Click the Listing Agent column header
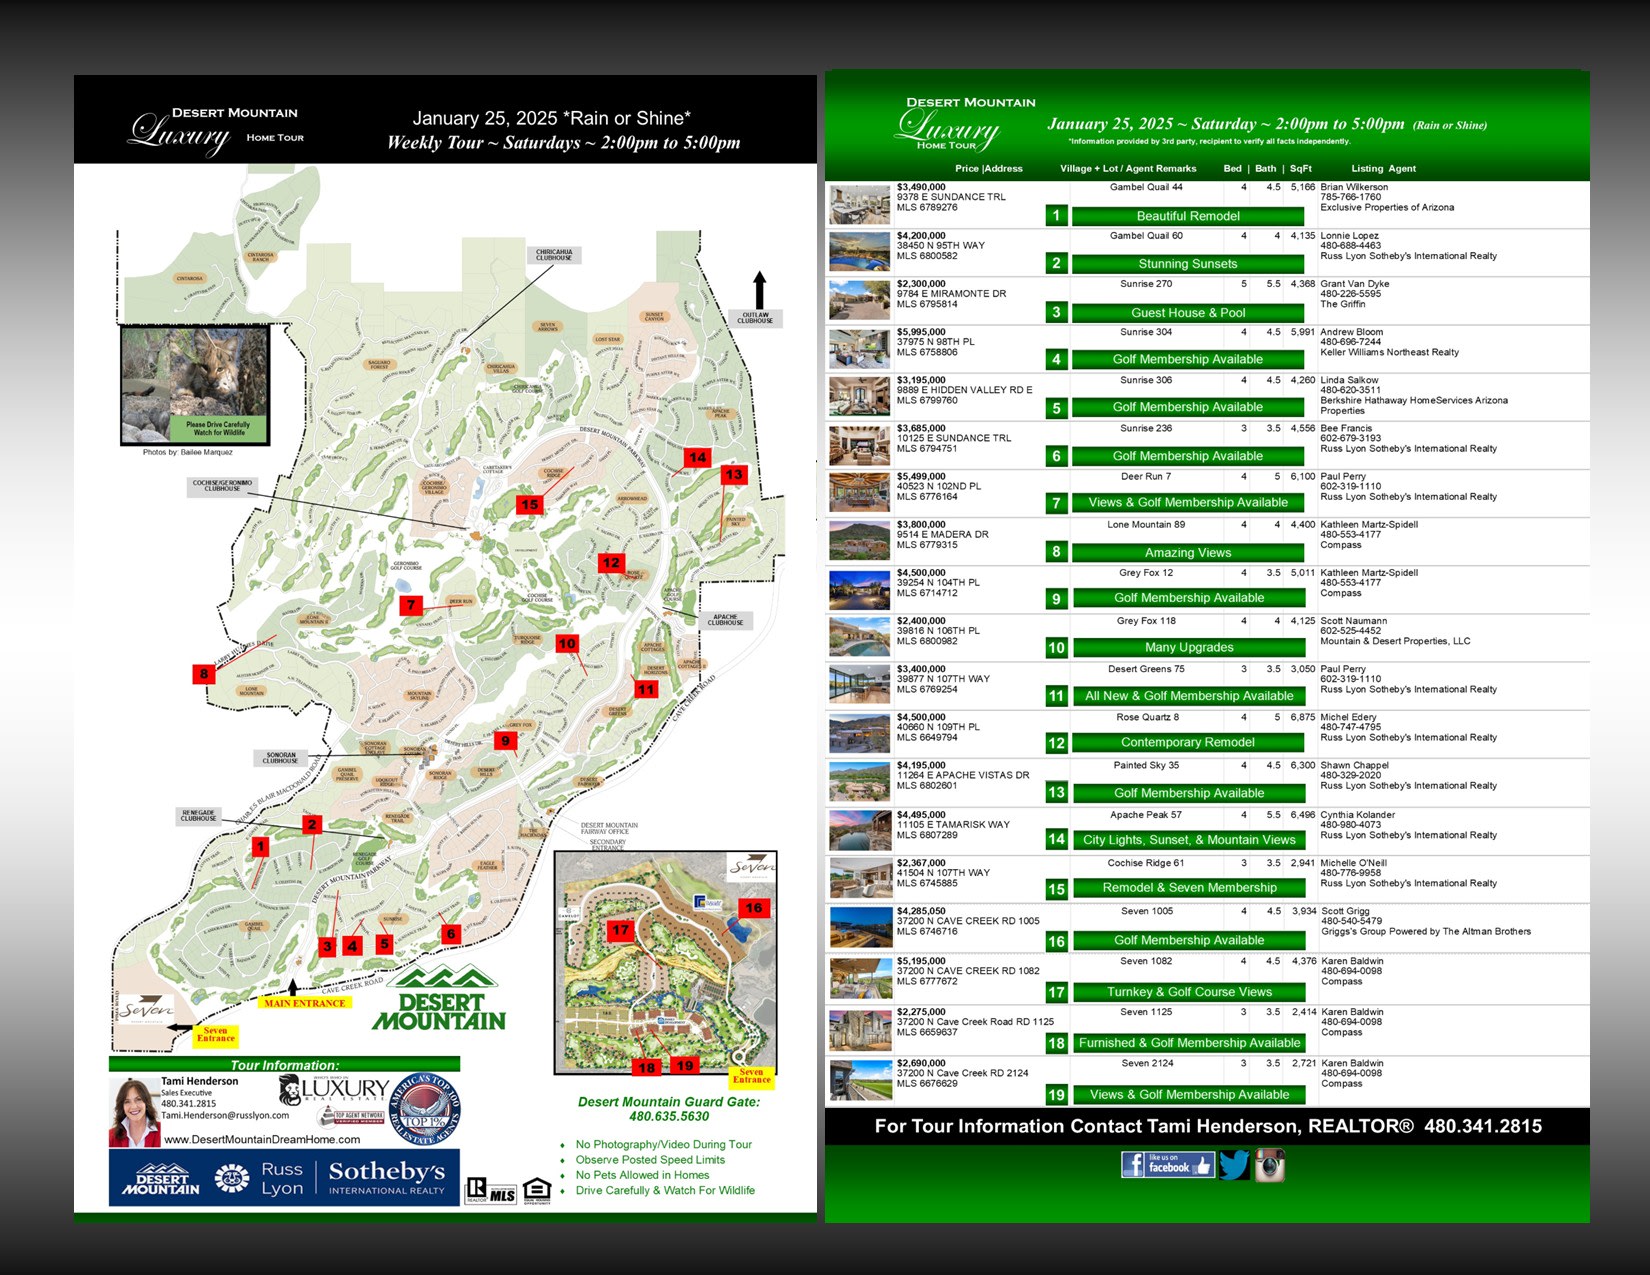Image resolution: width=1650 pixels, height=1275 pixels. click(1383, 169)
